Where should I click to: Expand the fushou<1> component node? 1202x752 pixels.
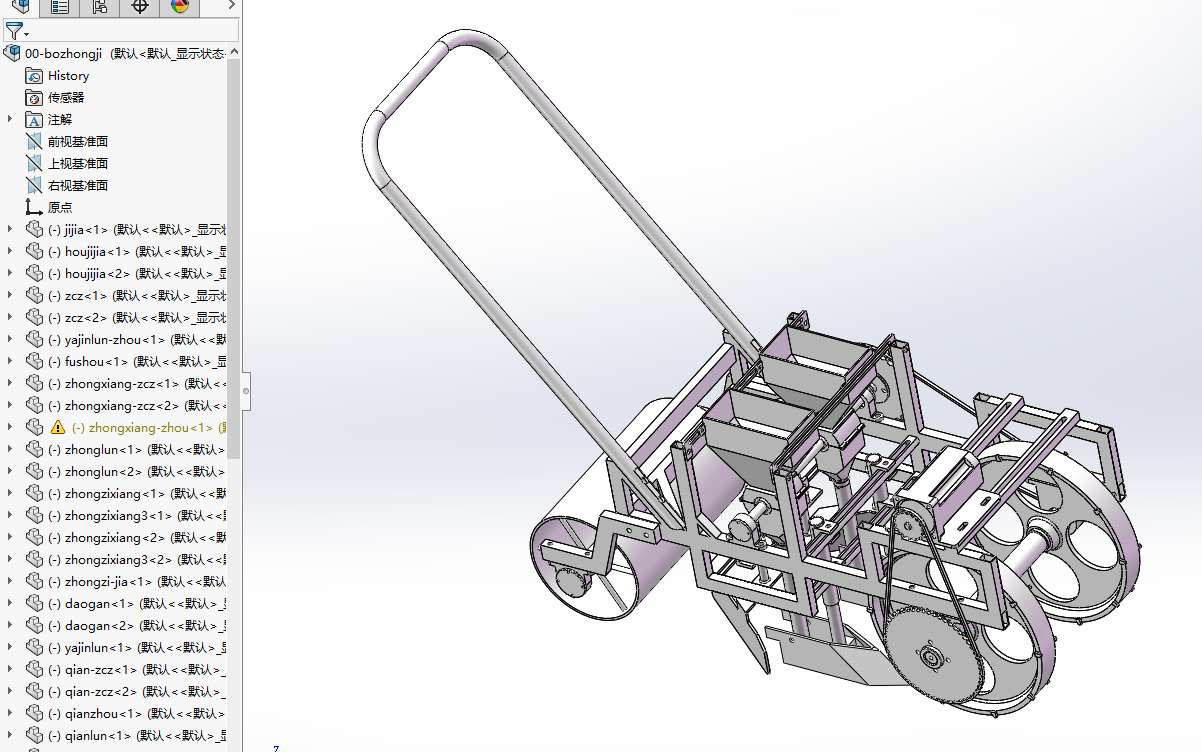(x=10, y=361)
